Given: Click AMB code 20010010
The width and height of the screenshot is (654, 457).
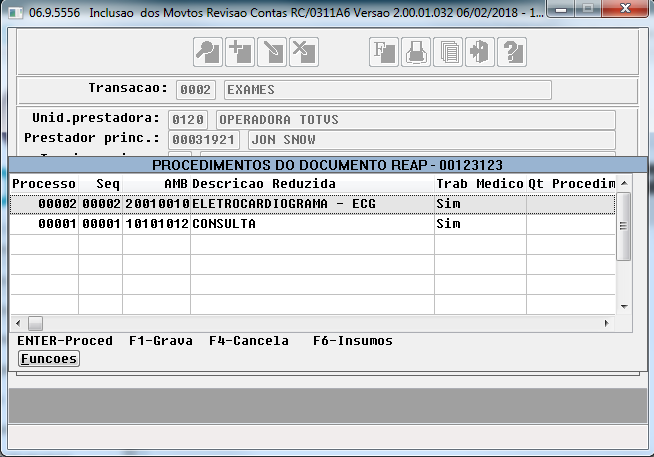Looking at the screenshot, I should (x=157, y=204).
